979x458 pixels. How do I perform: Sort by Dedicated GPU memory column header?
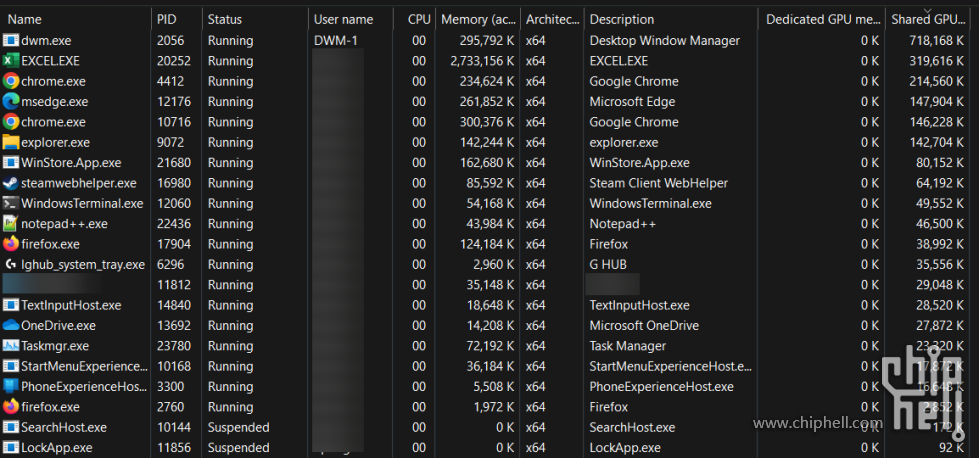822,19
